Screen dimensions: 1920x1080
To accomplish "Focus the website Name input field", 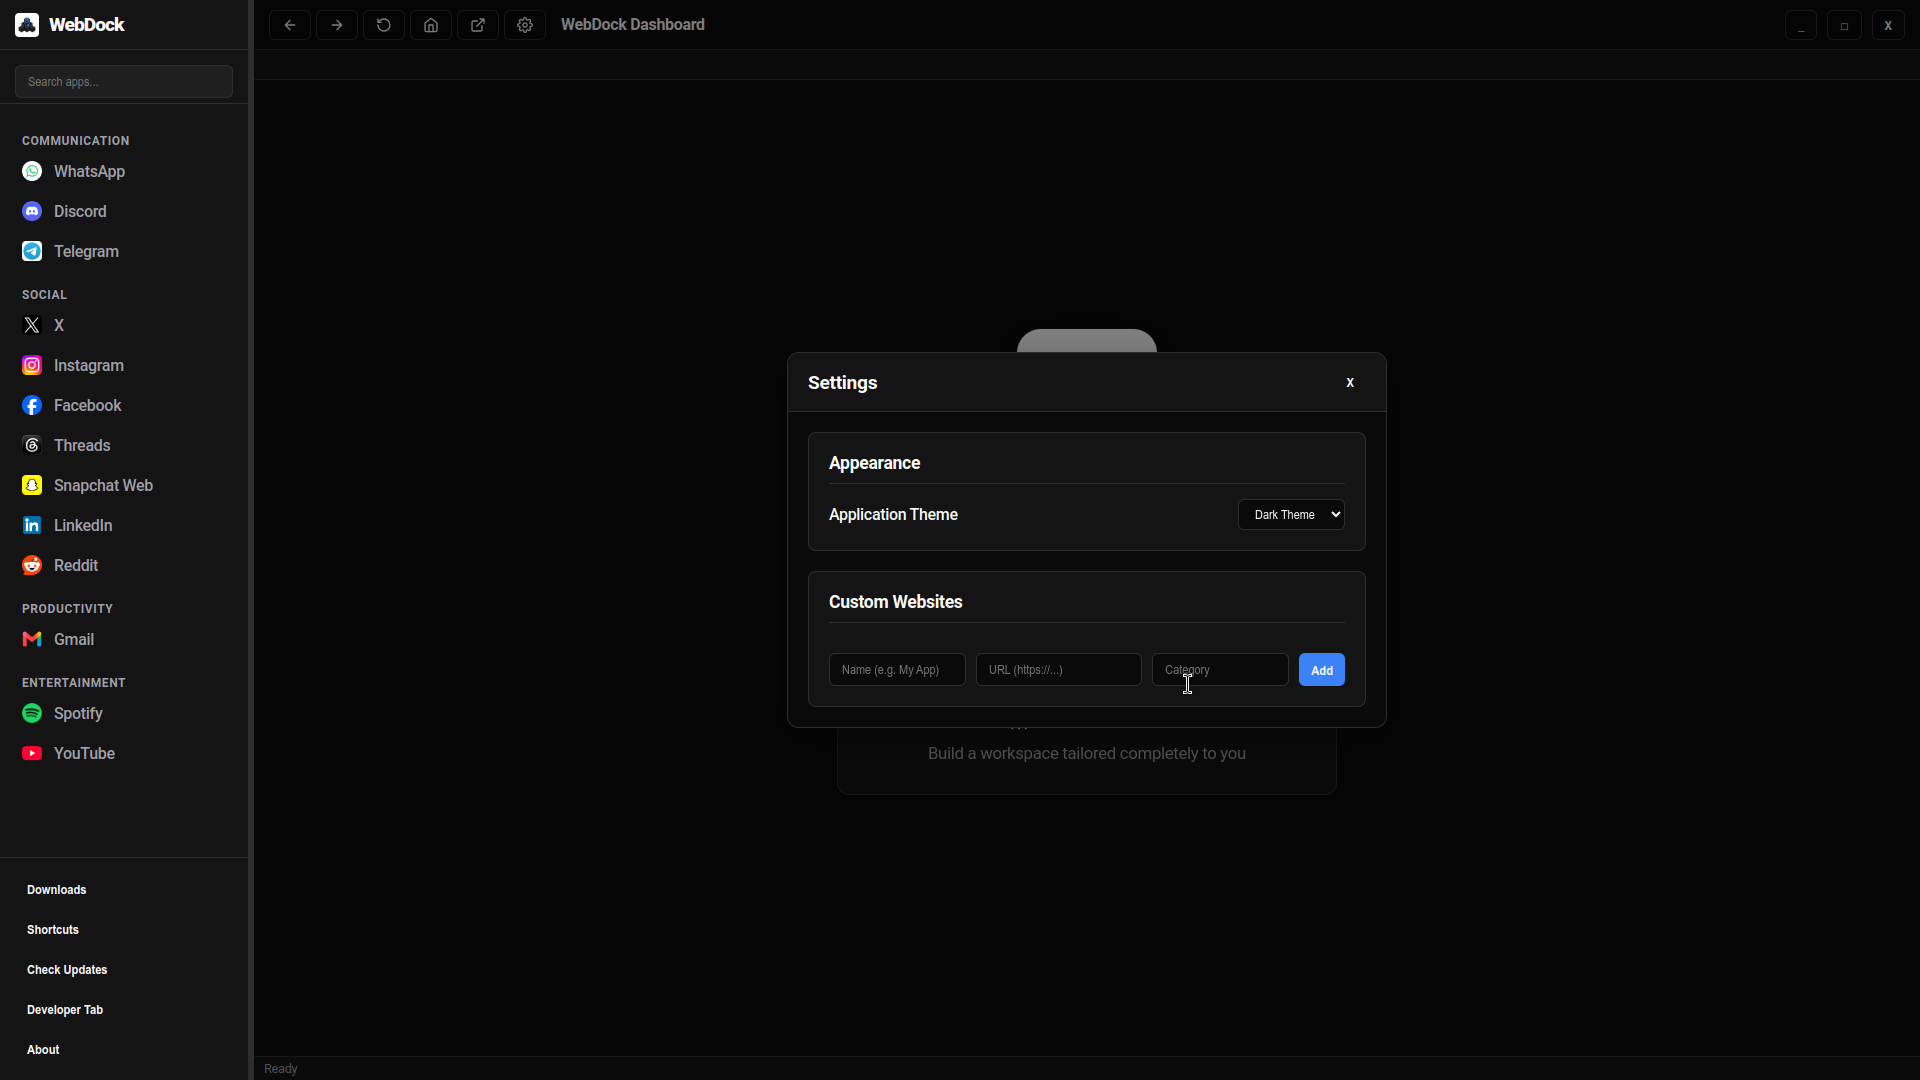I will (x=897, y=670).
